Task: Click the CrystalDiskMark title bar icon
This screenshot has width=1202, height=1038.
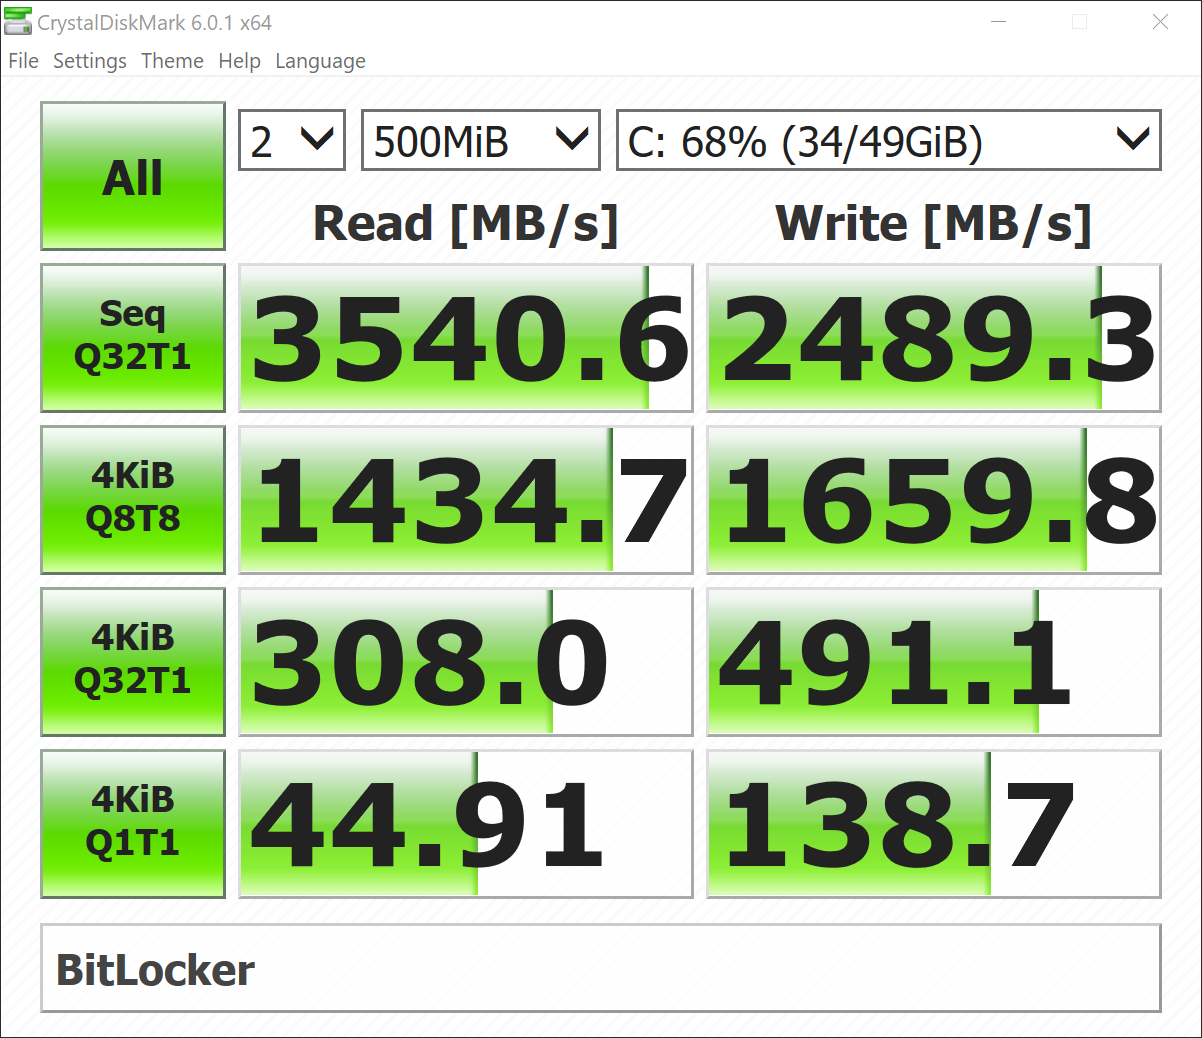Action: click(18, 21)
